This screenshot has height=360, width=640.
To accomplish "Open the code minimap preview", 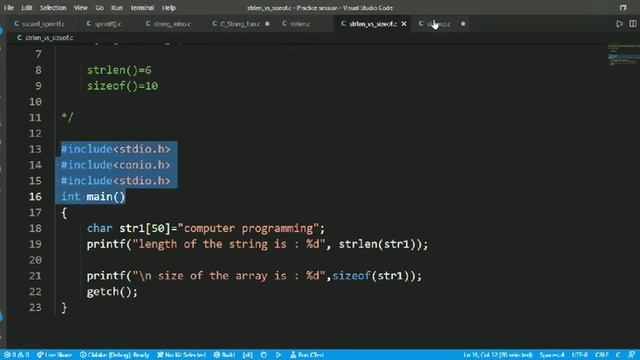I will 623,55.
